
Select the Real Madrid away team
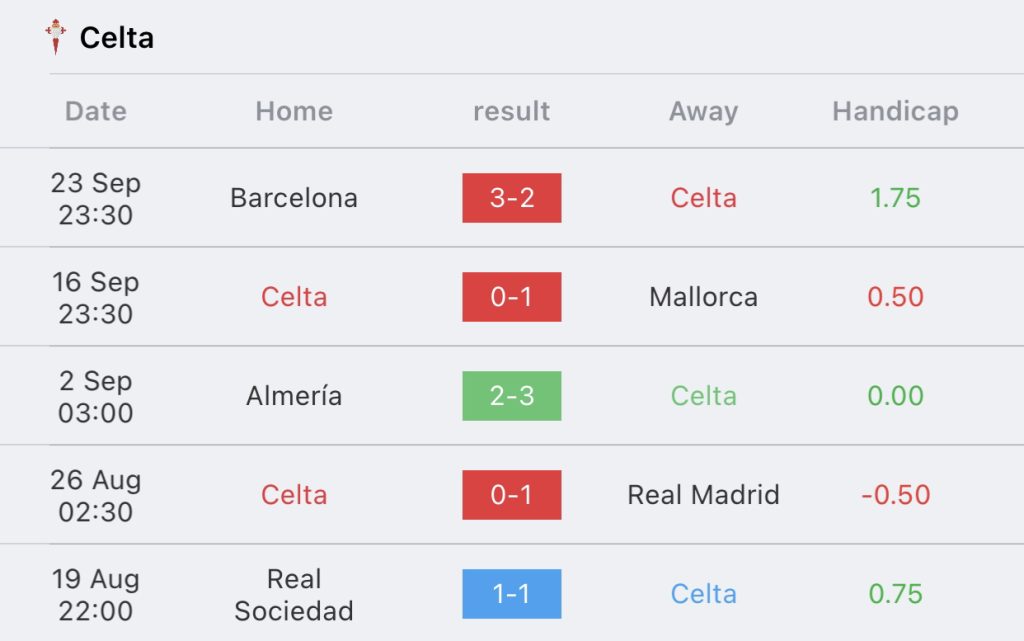703,495
